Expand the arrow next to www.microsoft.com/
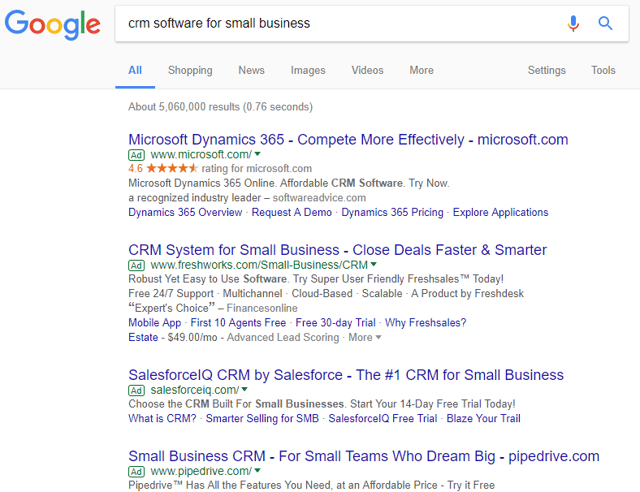640x492 pixels. tap(258, 154)
